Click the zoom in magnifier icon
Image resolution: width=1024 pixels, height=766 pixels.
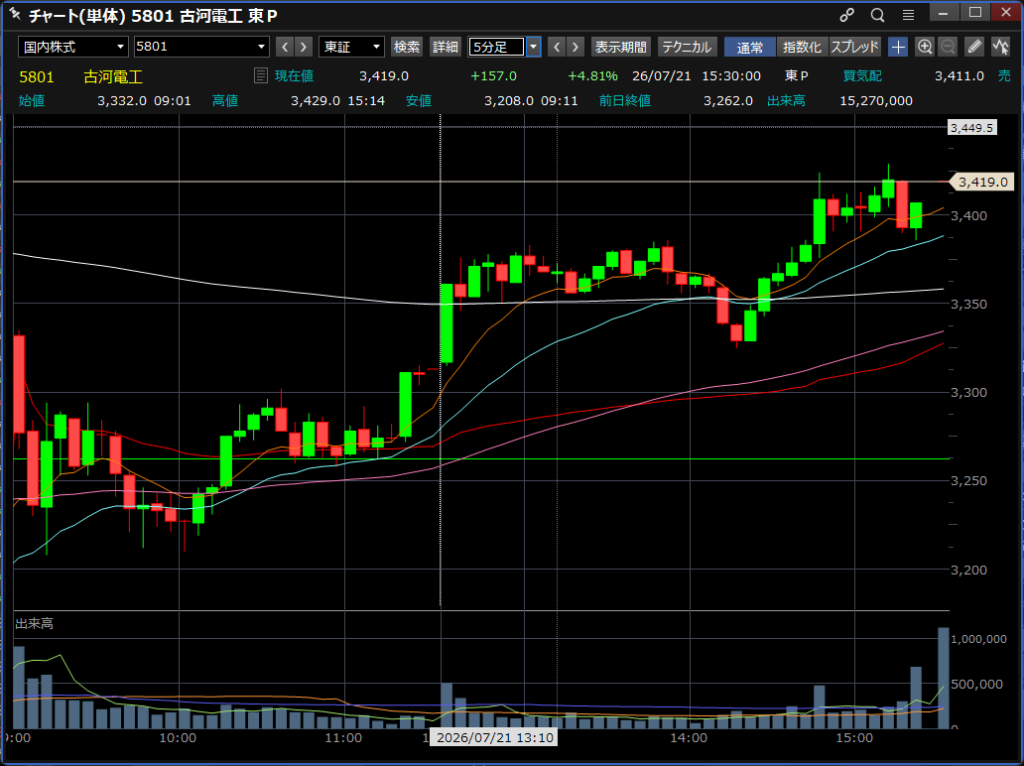[924, 47]
